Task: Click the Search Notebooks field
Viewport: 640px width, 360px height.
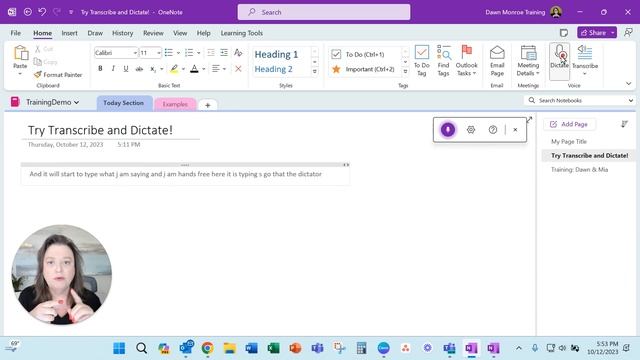Action: click(580, 100)
